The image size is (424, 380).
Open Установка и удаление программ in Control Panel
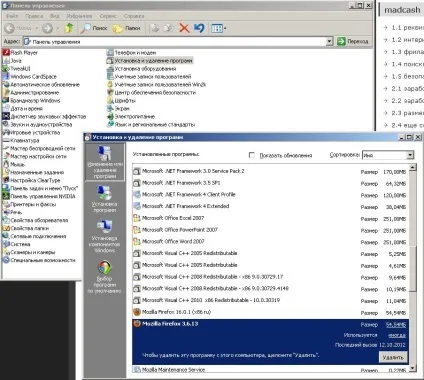tap(149, 61)
